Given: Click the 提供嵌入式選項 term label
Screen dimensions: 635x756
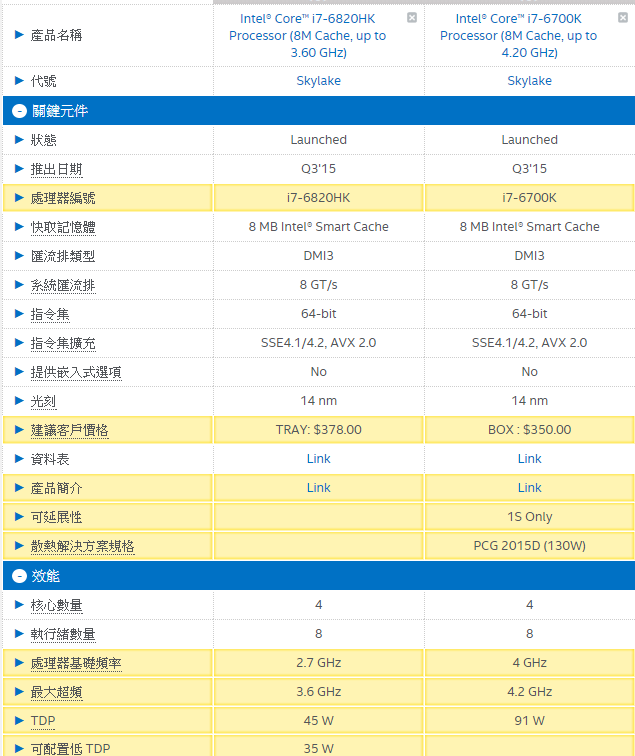Looking at the screenshot, I should (76, 372).
